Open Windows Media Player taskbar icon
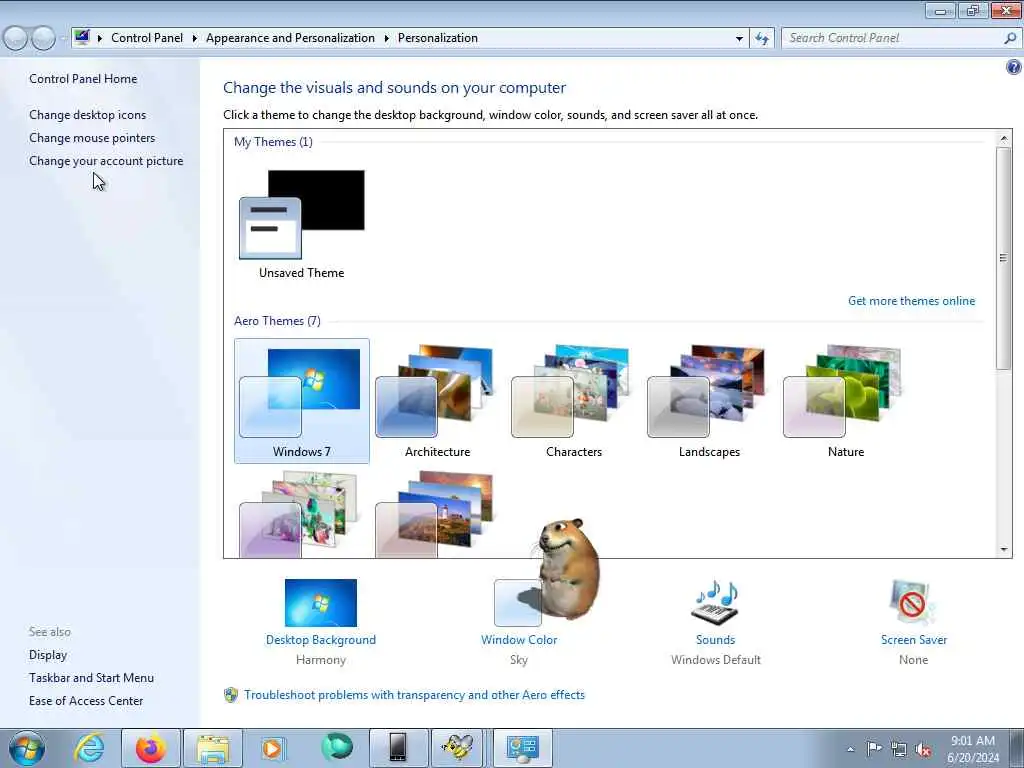The height and width of the screenshot is (768, 1024). click(x=273, y=748)
